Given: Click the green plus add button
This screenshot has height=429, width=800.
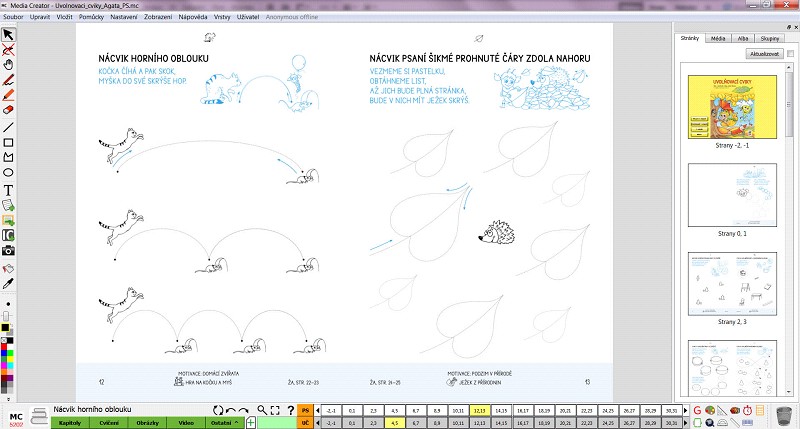Looking at the screenshot, I should pyautogui.click(x=251, y=422).
